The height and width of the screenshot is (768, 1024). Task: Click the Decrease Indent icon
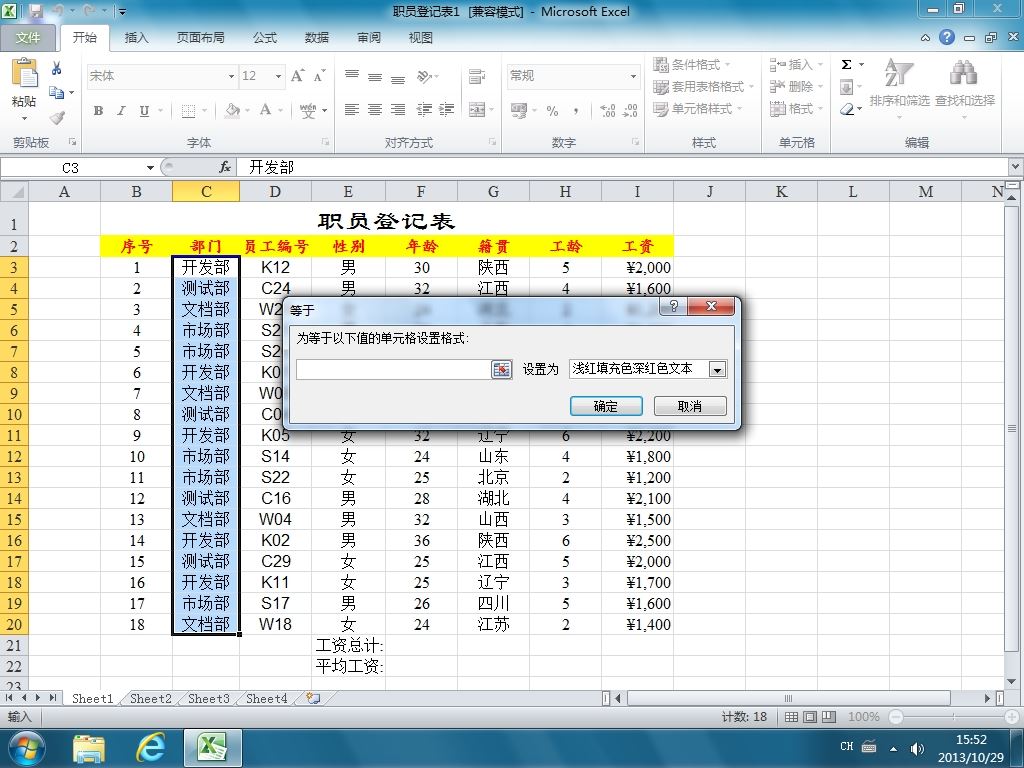[x=424, y=110]
